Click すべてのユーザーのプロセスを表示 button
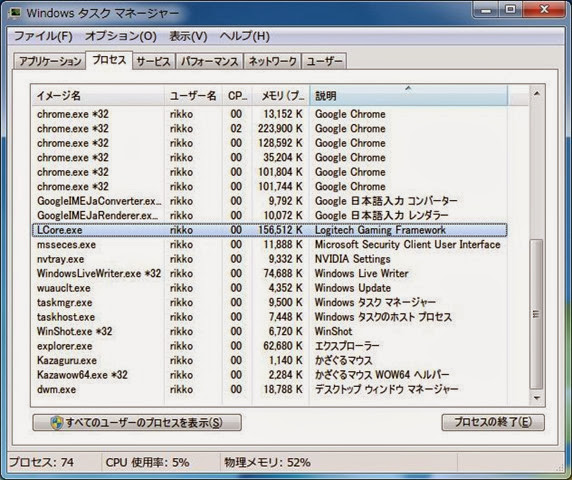572x480 pixels. (x=137, y=422)
